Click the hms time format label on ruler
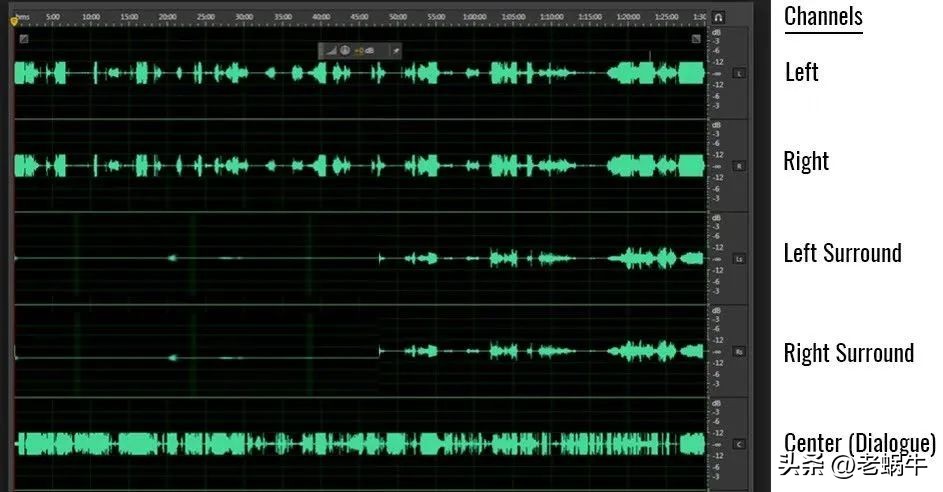 click(x=22, y=17)
